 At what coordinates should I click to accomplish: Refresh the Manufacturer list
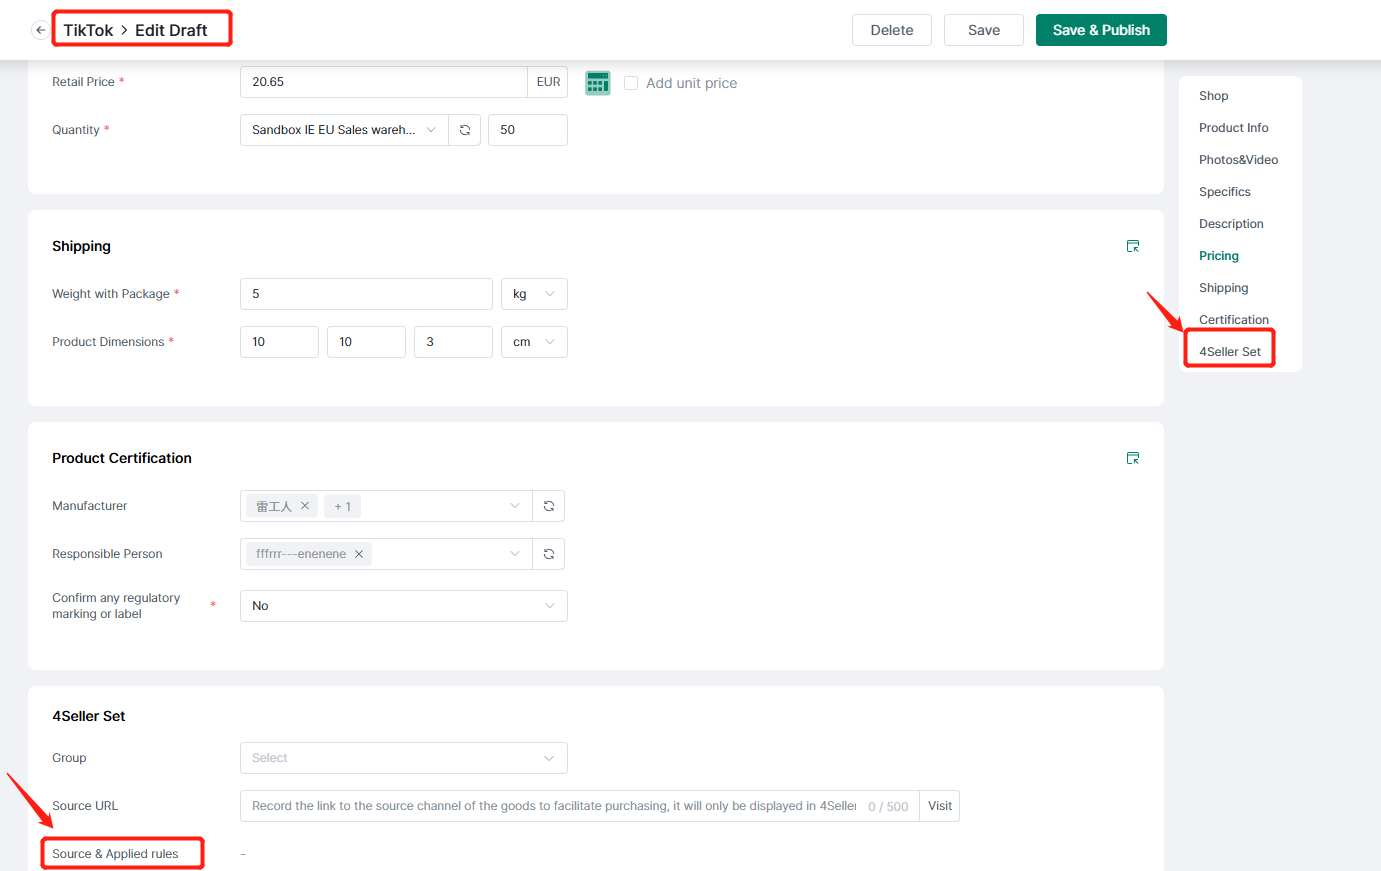point(549,506)
